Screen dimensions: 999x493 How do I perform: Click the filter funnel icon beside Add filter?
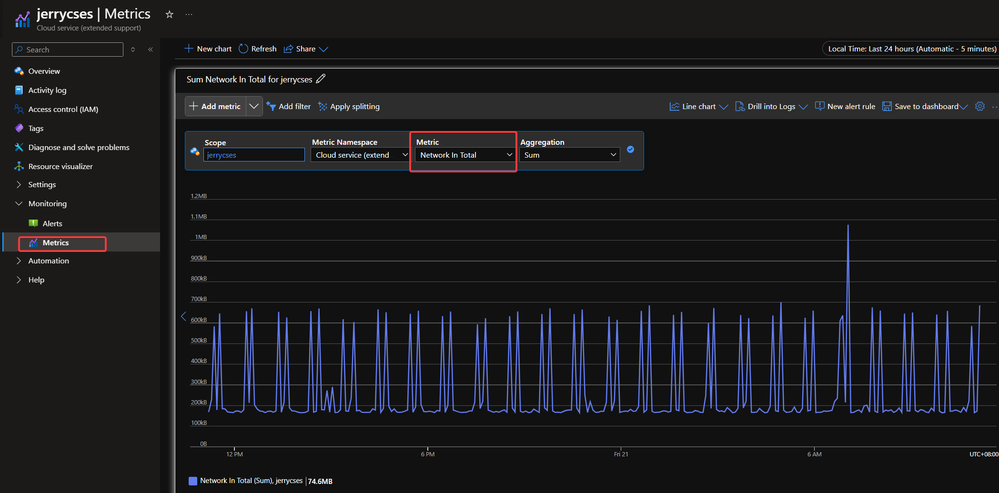coord(271,106)
